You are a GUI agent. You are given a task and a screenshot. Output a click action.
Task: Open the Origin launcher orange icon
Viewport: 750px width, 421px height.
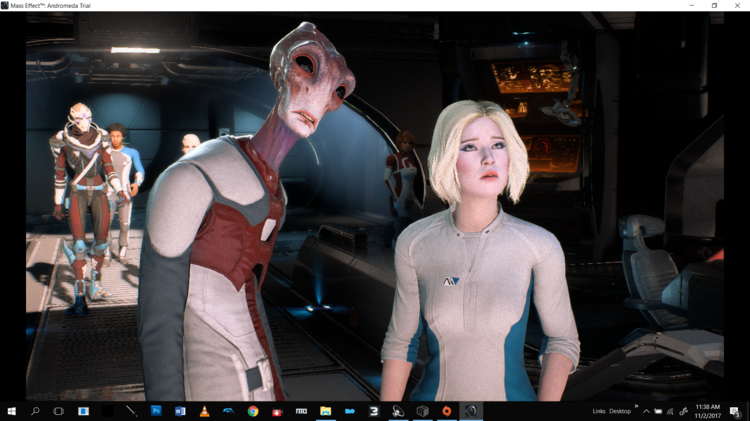pyautogui.click(x=446, y=411)
